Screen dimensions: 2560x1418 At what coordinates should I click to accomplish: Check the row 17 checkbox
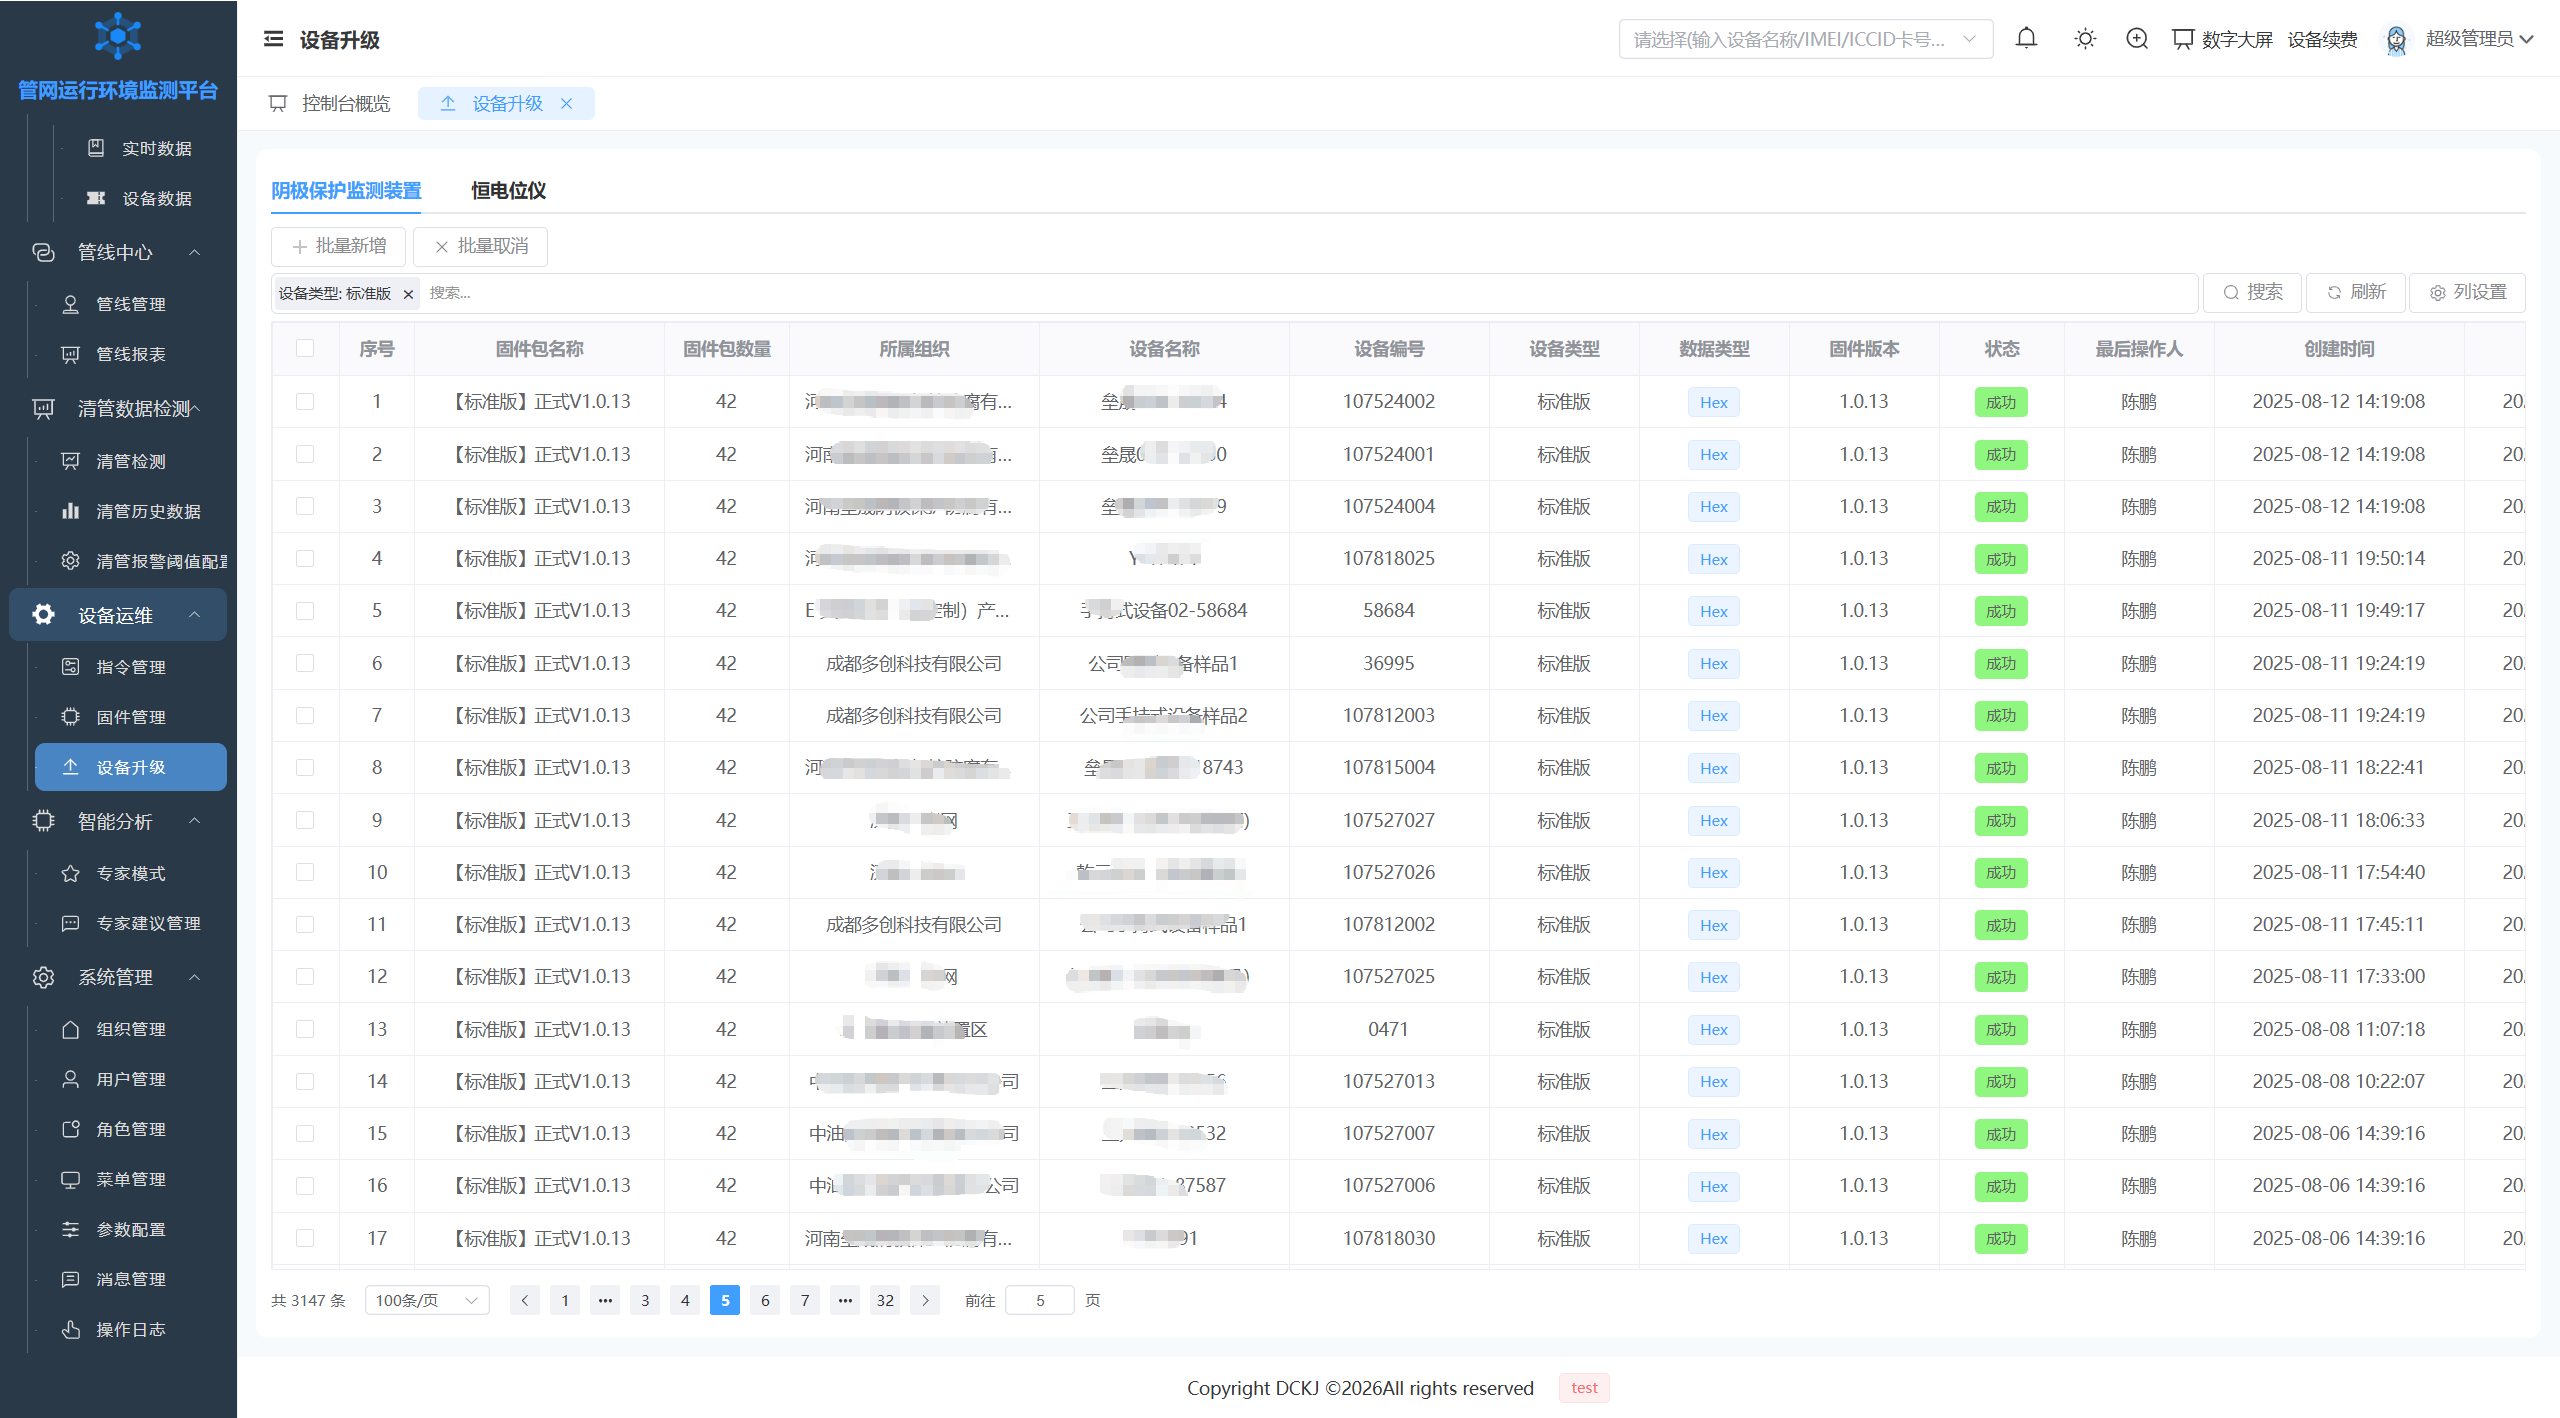(305, 1238)
